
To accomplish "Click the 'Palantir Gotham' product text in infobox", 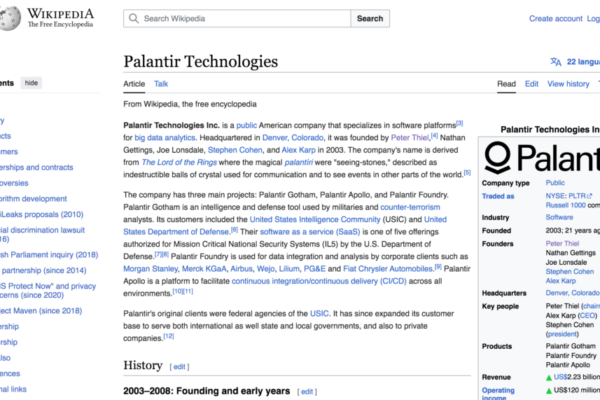I will [x=571, y=346].
